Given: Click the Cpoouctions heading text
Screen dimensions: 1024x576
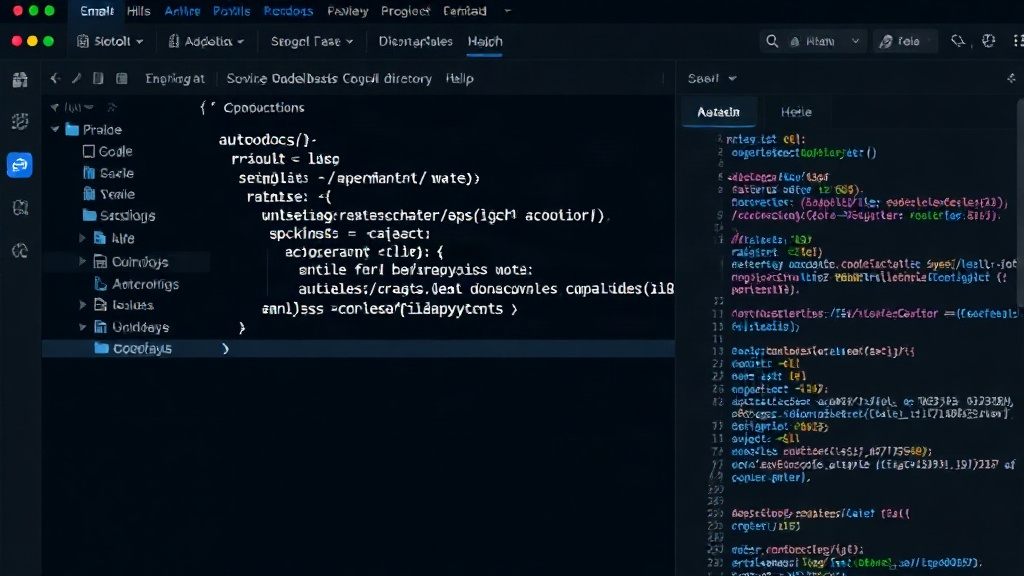Looking at the screenshot, I should [x=264, y=108].
